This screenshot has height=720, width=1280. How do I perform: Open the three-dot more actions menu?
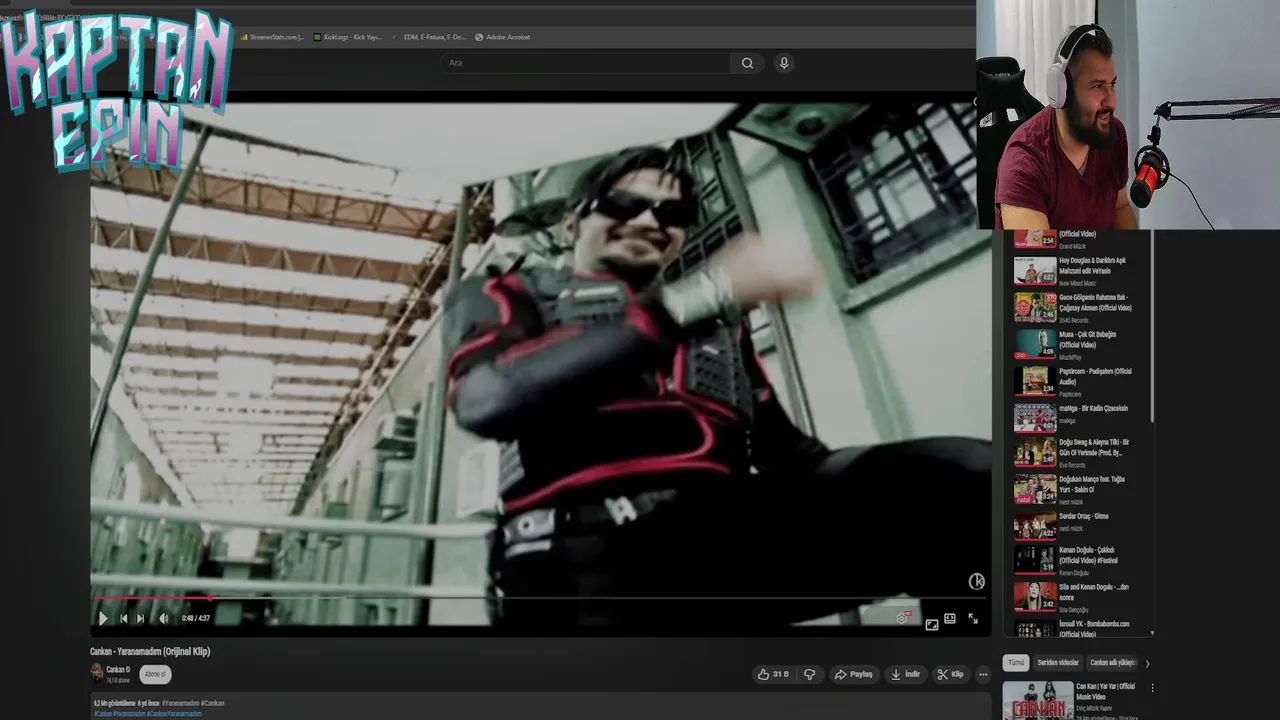click(x=983, y=674)
